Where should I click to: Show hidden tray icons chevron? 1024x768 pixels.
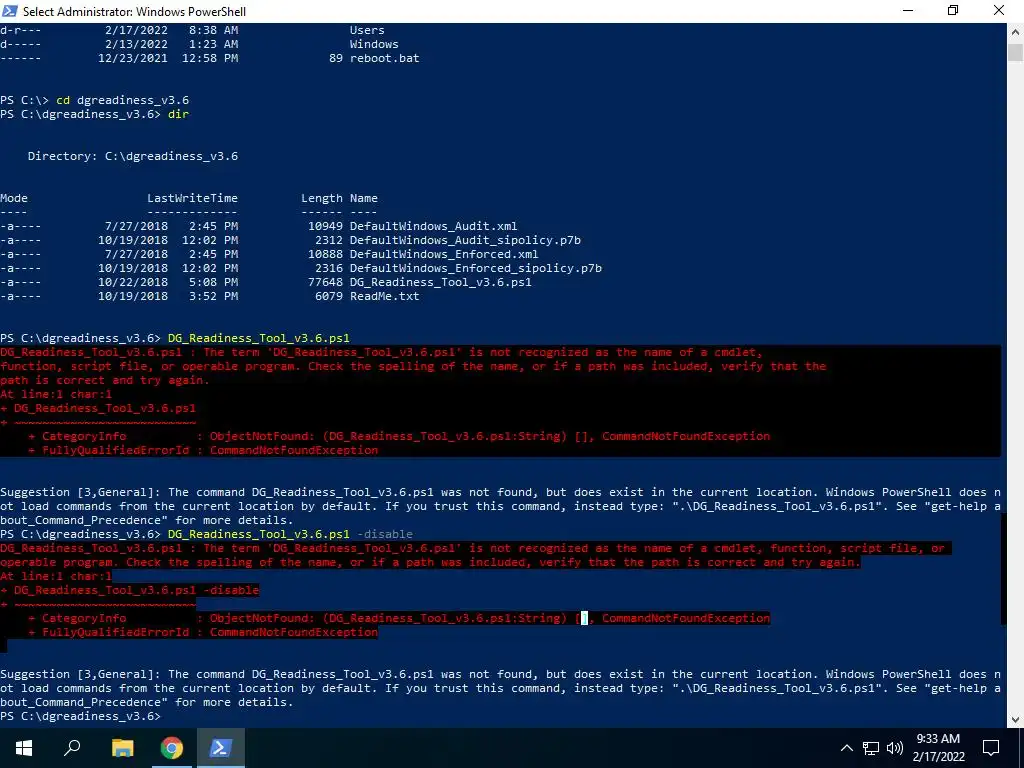click(x=846, y=748)
